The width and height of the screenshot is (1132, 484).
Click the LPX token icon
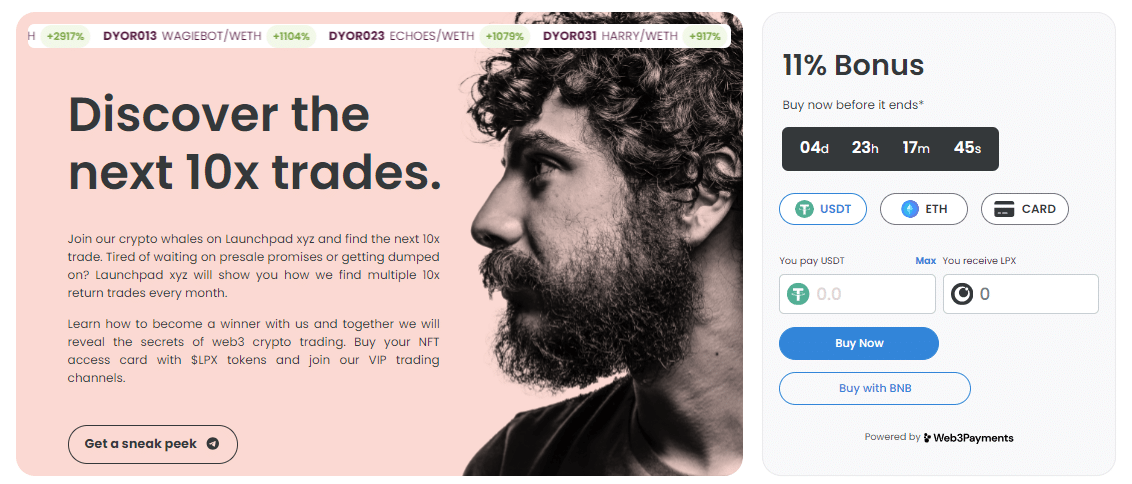962,294
